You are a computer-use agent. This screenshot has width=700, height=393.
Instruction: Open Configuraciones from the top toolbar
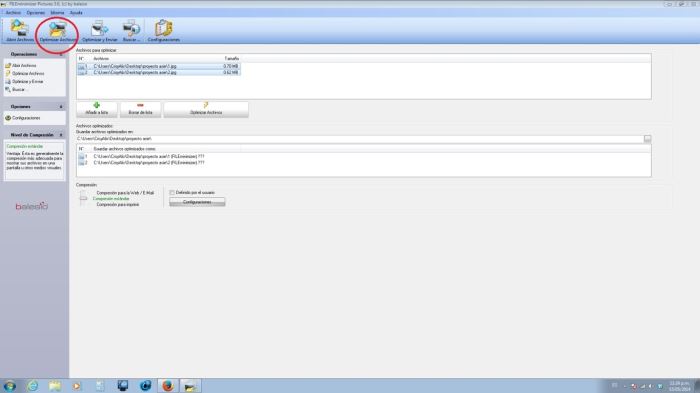(163, 31)
